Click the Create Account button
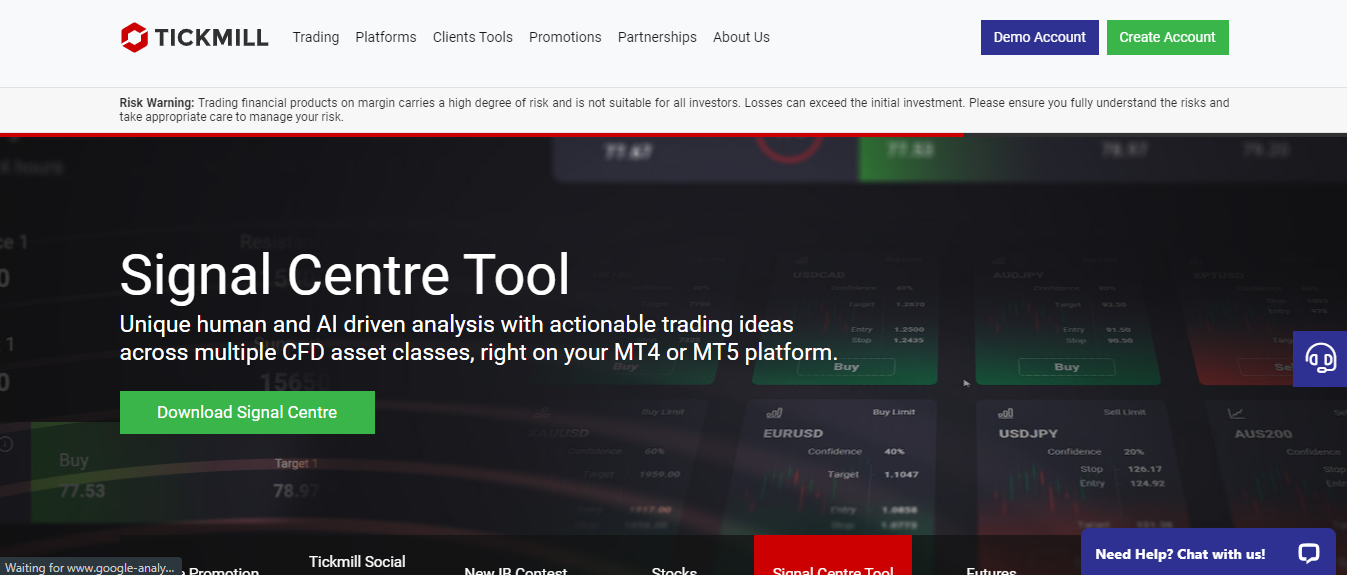The height and width of the screenshot is (575, 1347). 1167,37
